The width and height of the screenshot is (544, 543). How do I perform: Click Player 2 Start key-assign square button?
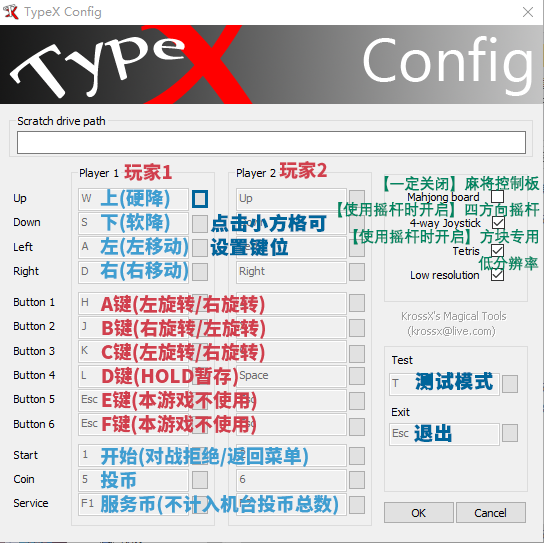[x=357, y=456]
